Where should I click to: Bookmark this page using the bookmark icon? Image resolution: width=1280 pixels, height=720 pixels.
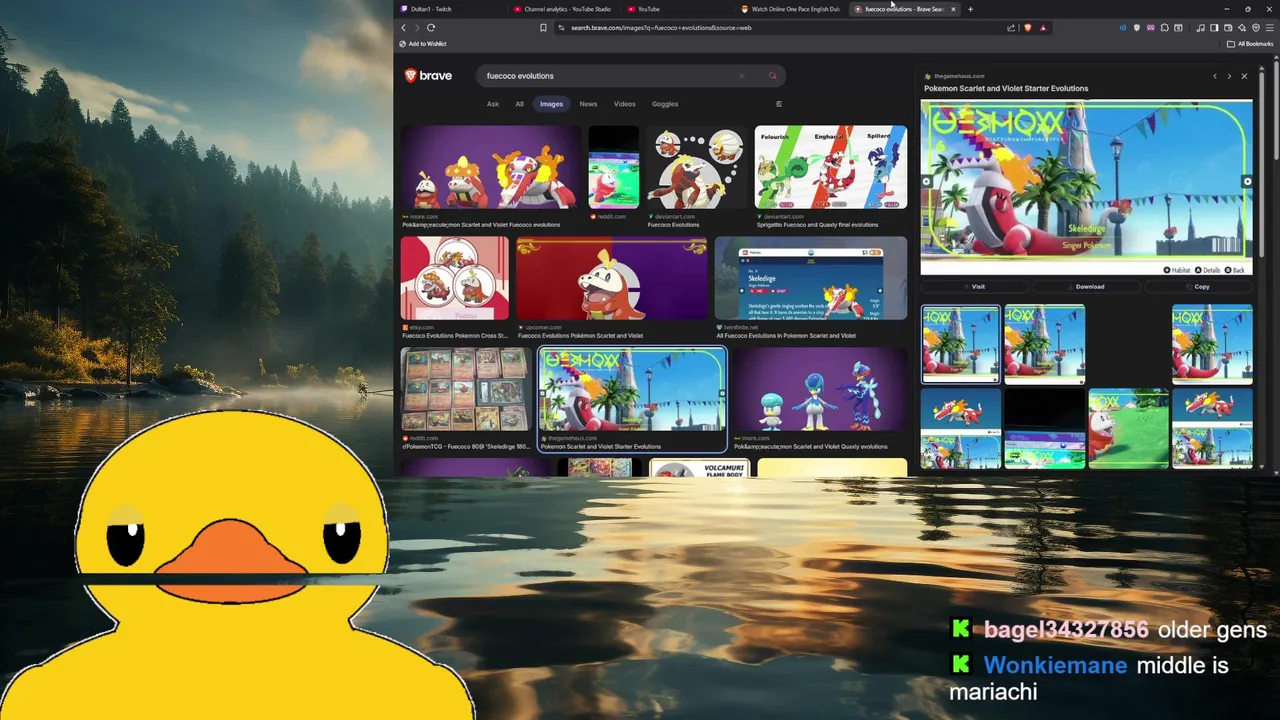tap(543, 28)
